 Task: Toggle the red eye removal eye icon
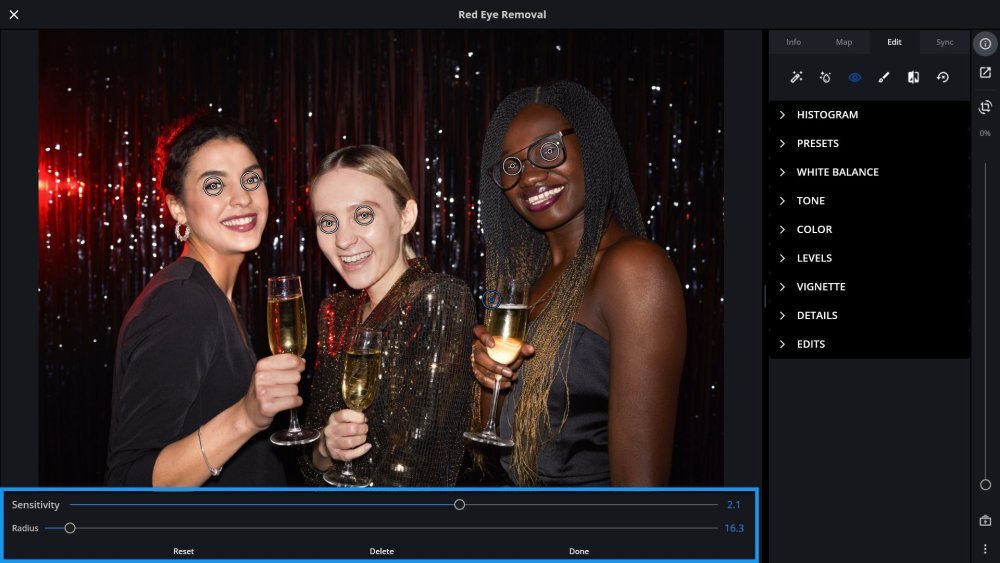[855, 77]
